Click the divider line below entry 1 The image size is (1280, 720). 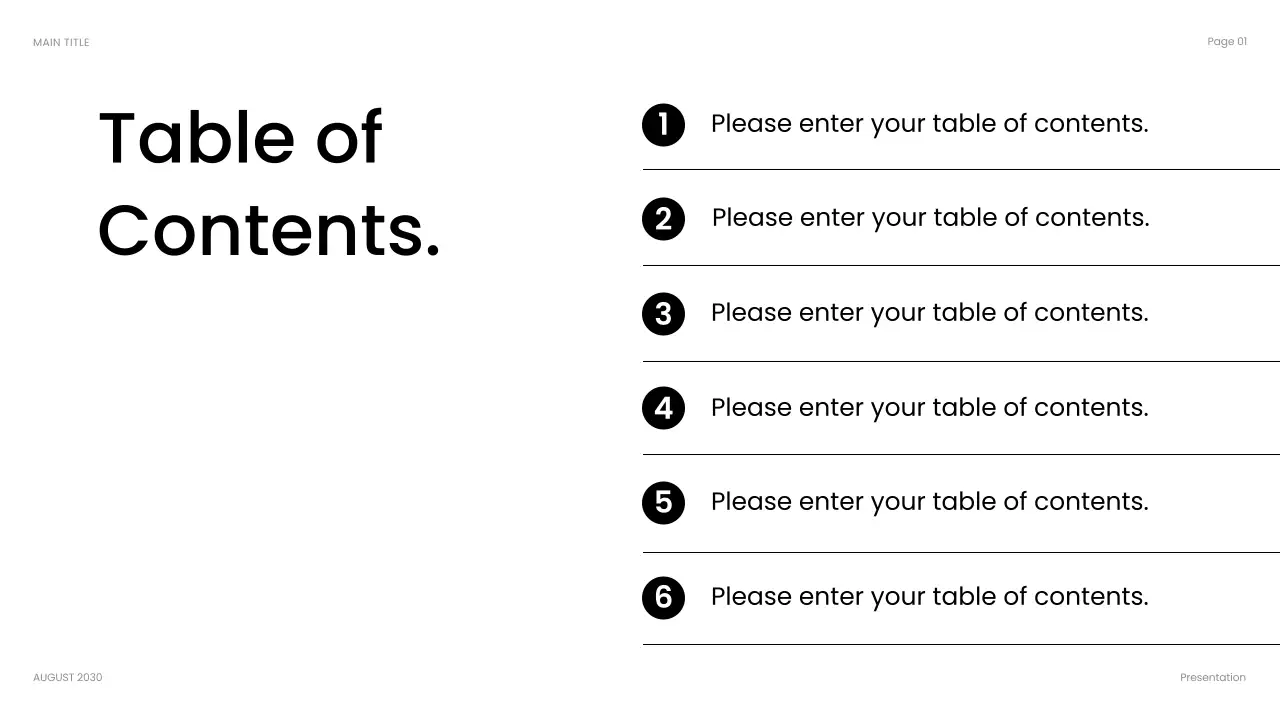click(960, 170)
